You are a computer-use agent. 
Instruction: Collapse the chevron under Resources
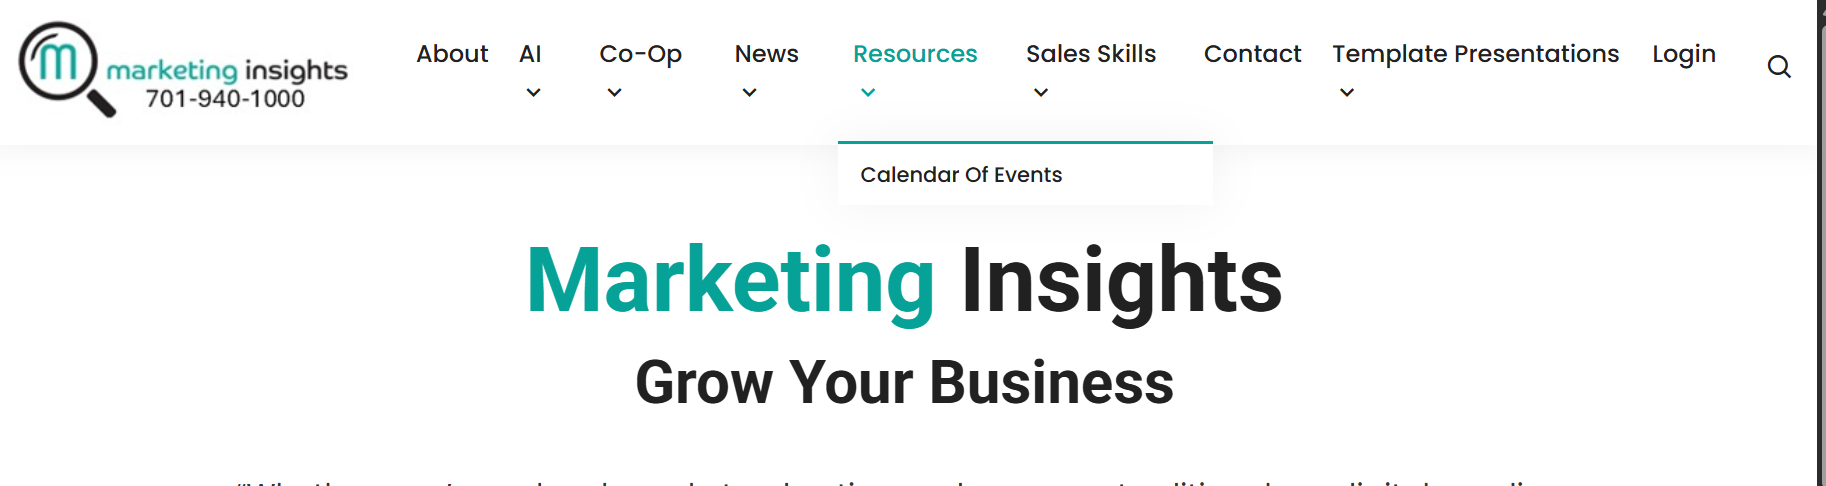(x=868, y=93)
